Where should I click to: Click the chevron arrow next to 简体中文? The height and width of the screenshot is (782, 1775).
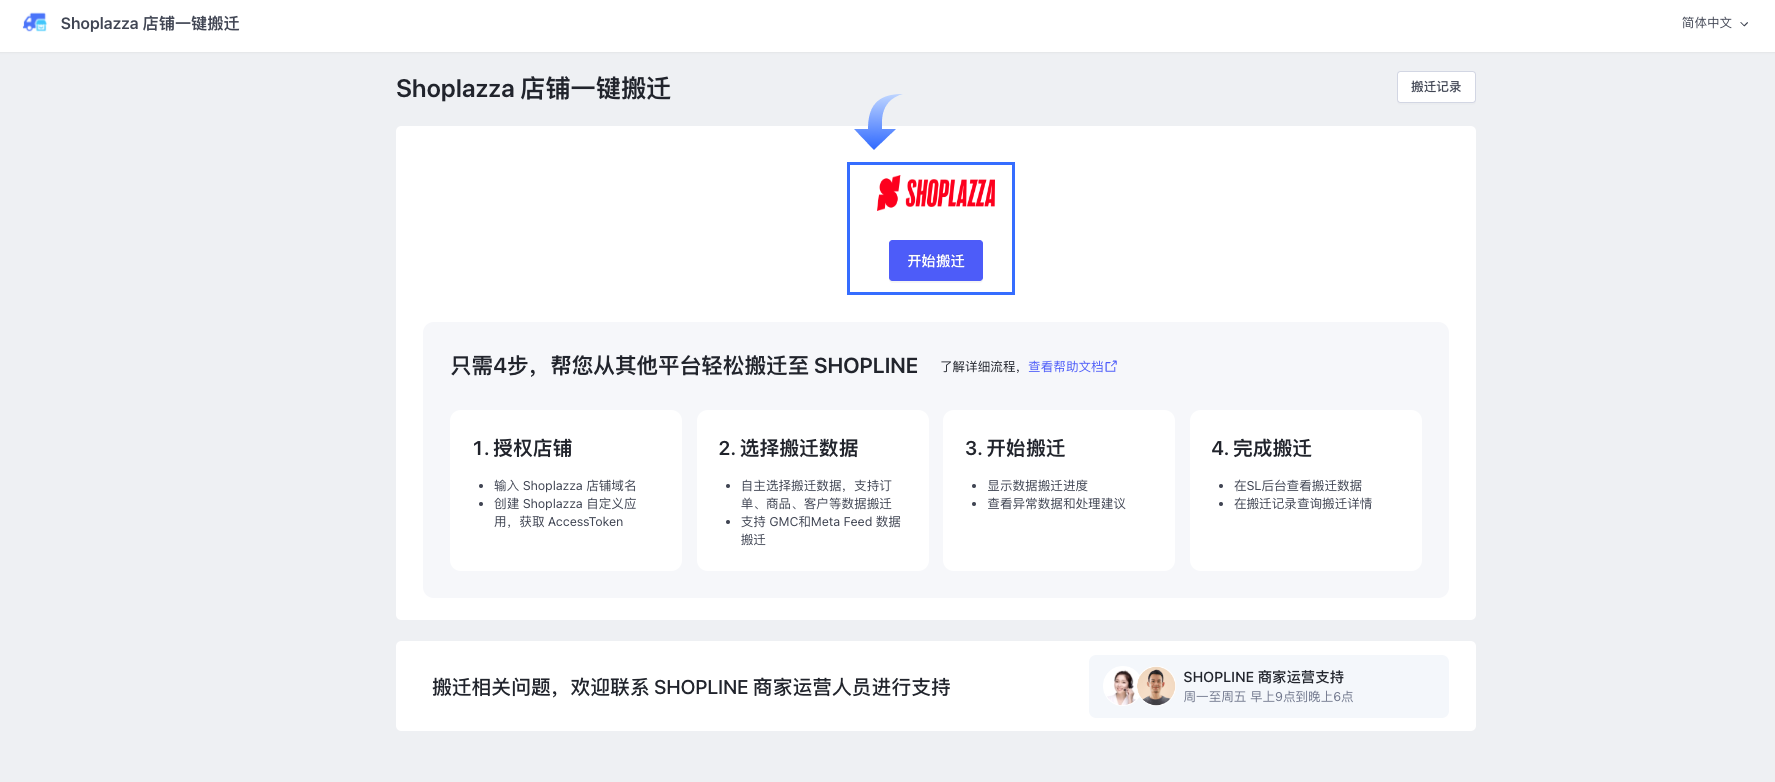click(1744, 24)
